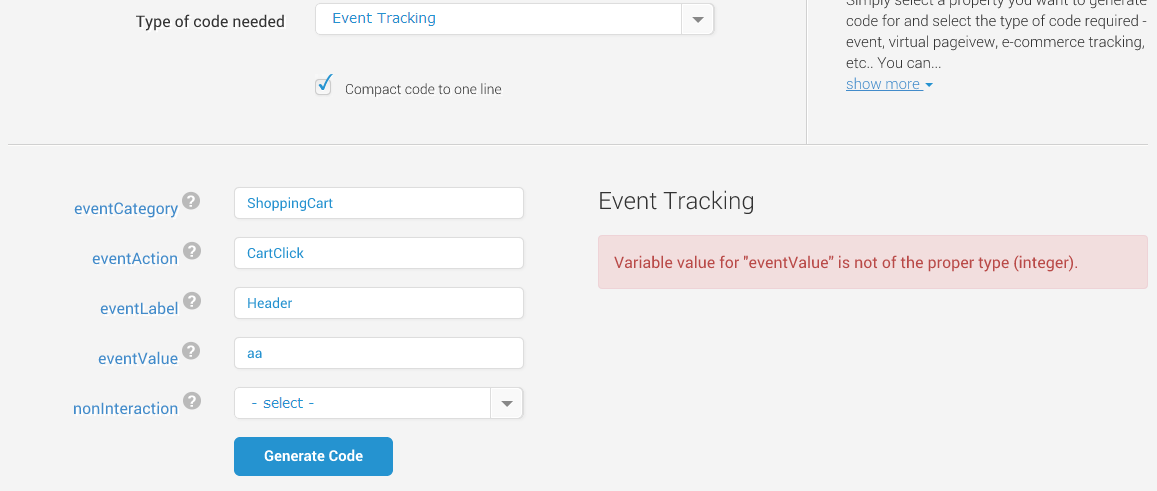Click the eventLabel label link

click(139, 309)
